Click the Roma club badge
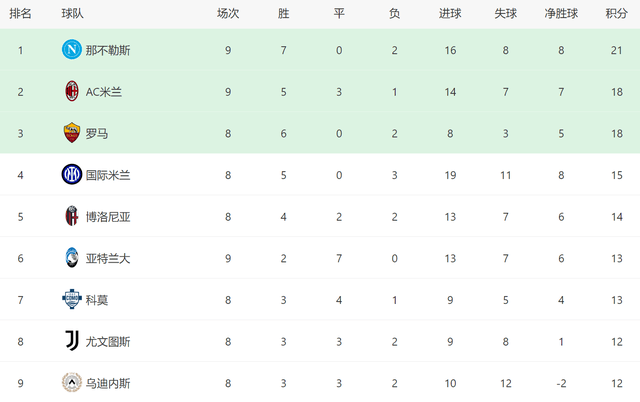640x402 pixels. coord(71,133)
